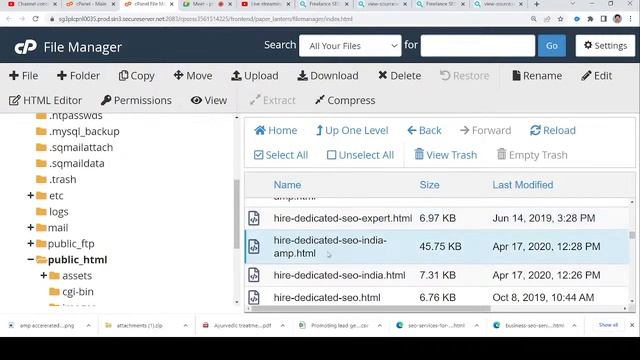Create a new folder with +Folder
Screen dimensions: 640x360
(78, 76)
